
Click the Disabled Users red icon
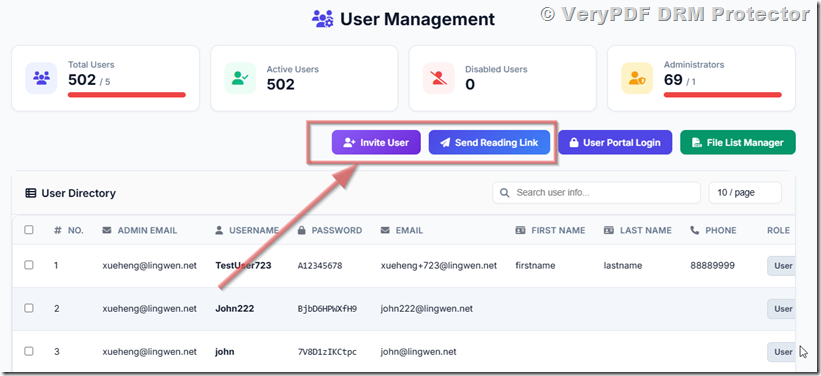pos(438,78)
